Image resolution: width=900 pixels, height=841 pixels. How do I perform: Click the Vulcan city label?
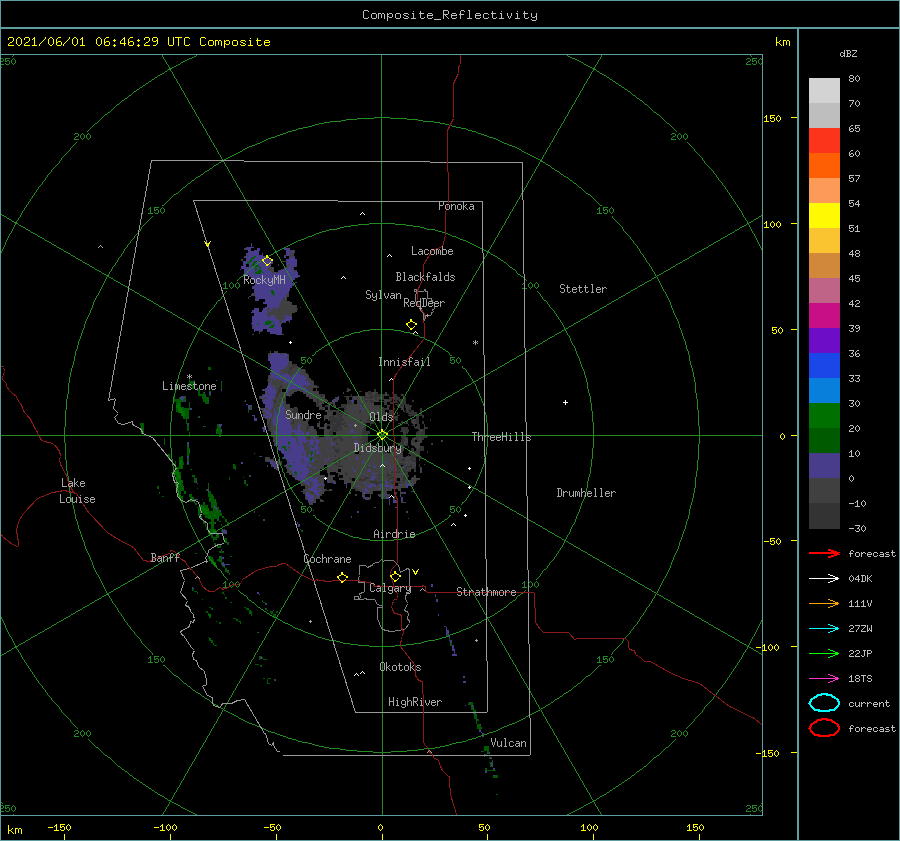[x=509, y=743]
